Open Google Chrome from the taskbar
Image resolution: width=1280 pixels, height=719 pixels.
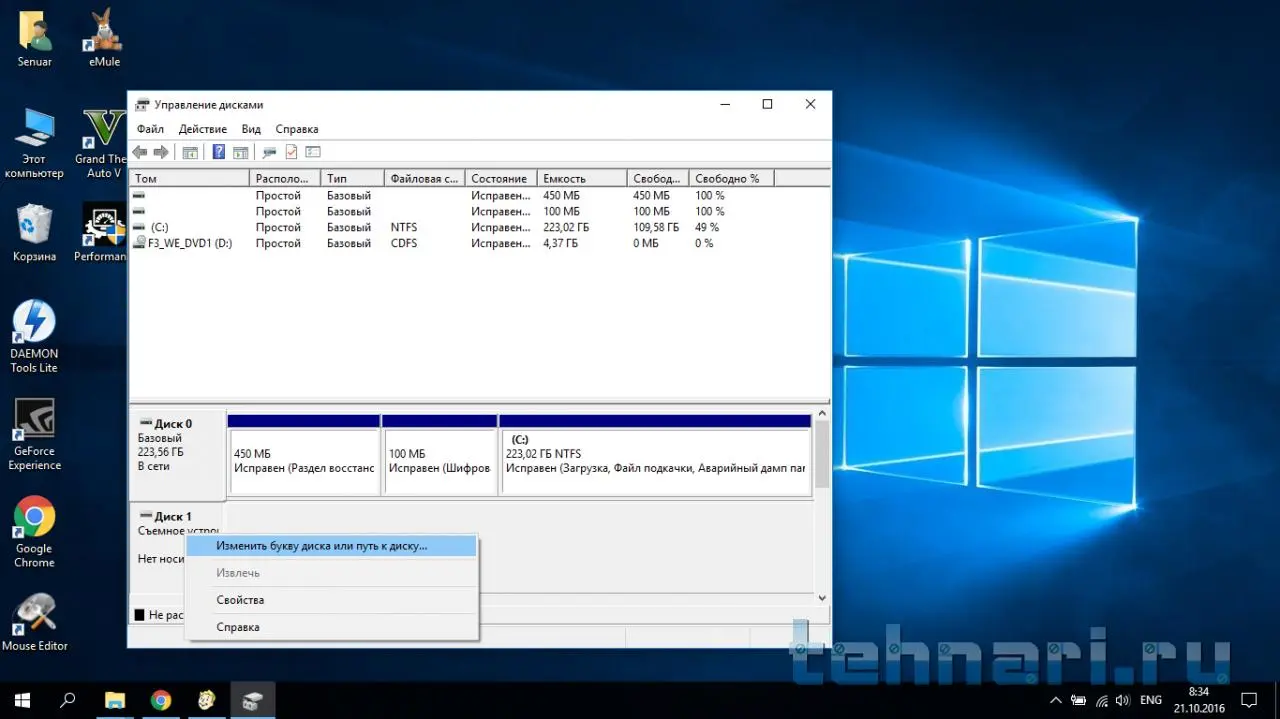point(161,700)
